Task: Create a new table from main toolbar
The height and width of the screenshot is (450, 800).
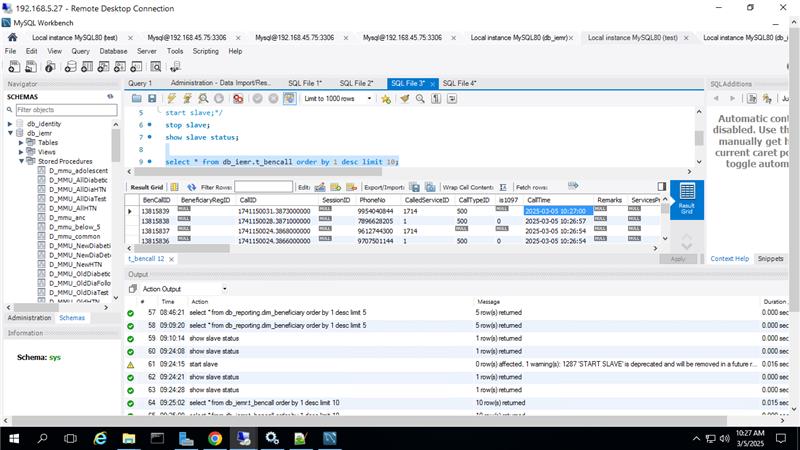Action: (87, 67)
